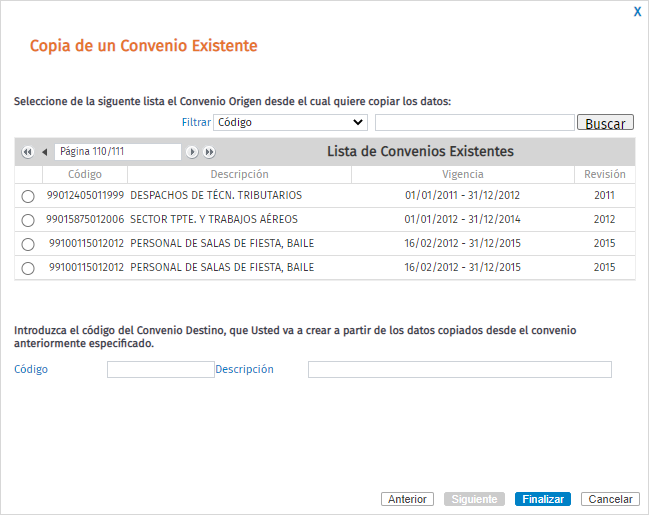This screenshot has width=649, height=515.
Task: Open the Filtrar Código dropdown
Action: click(x=290, y=123)
